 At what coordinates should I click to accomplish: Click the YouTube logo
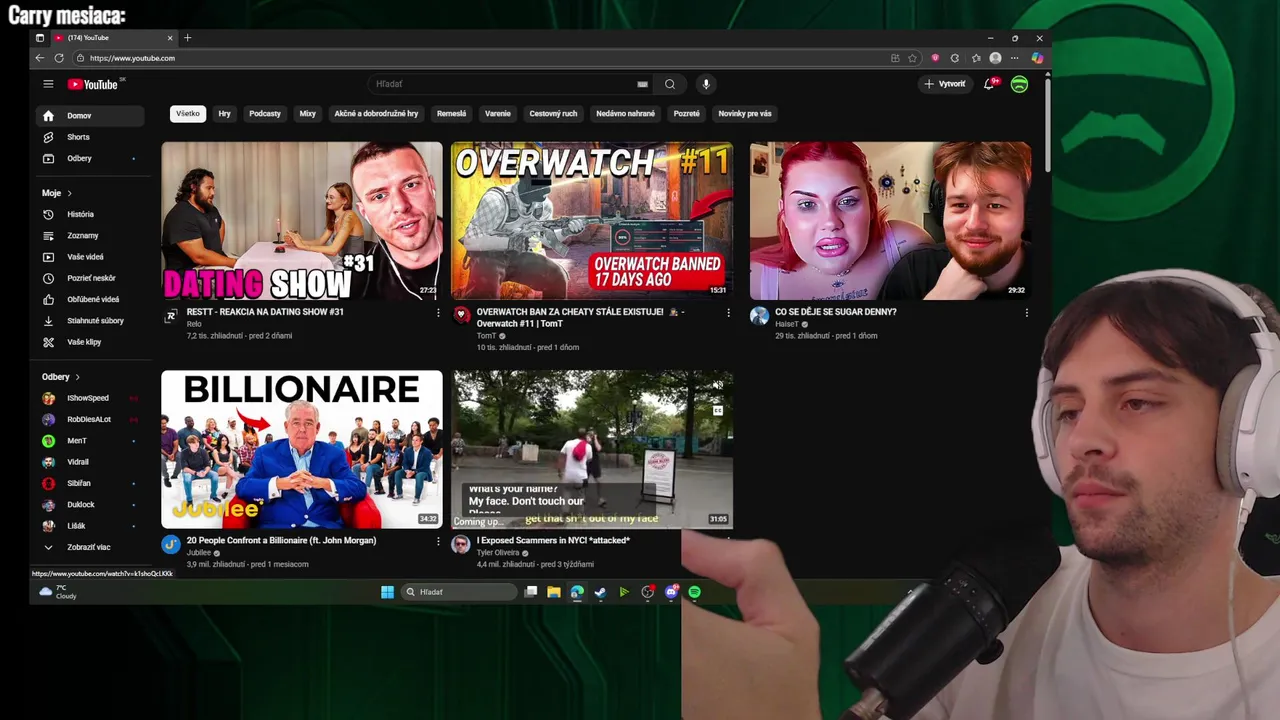point(95,84)
